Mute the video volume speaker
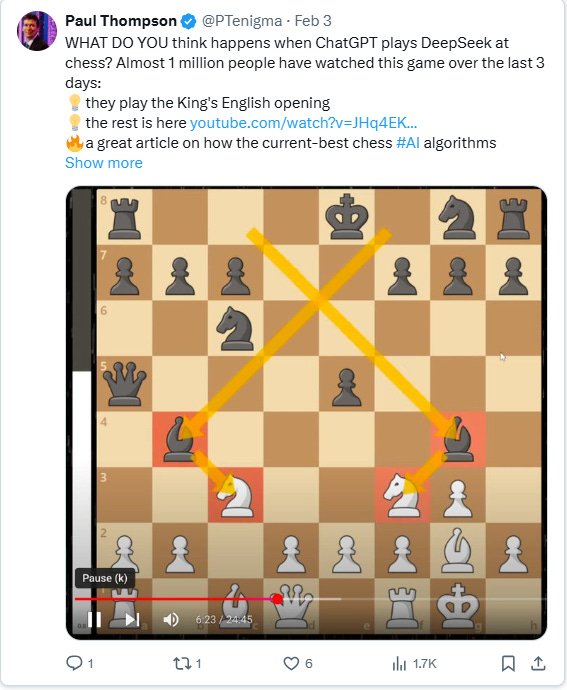The height and width of the screenshot is (690, 567). (171, 620)
